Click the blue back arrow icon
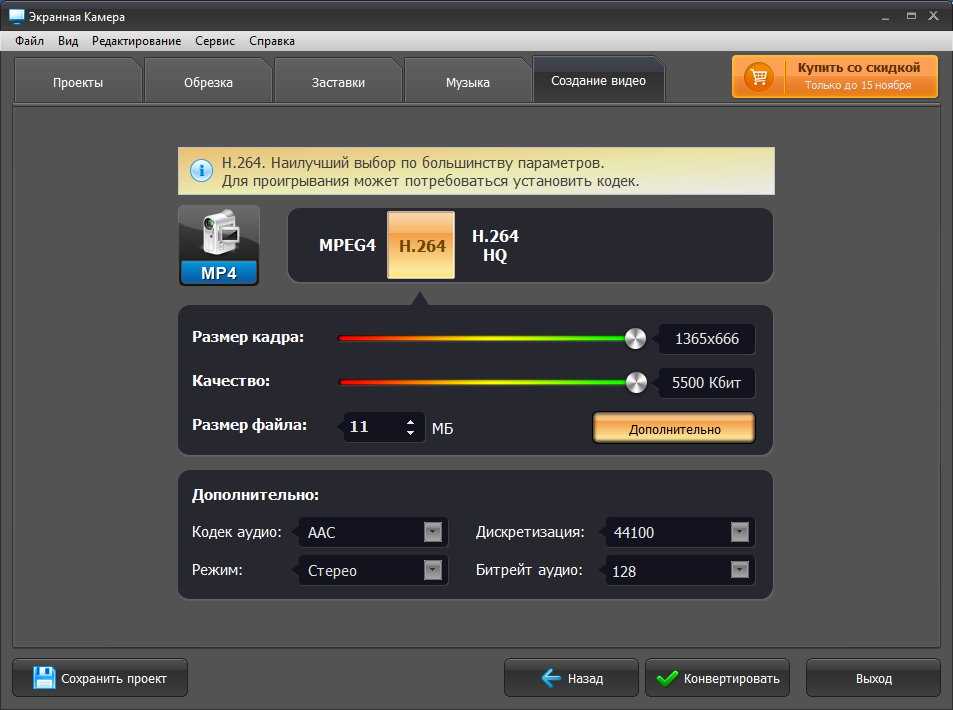 pos(551,678)
